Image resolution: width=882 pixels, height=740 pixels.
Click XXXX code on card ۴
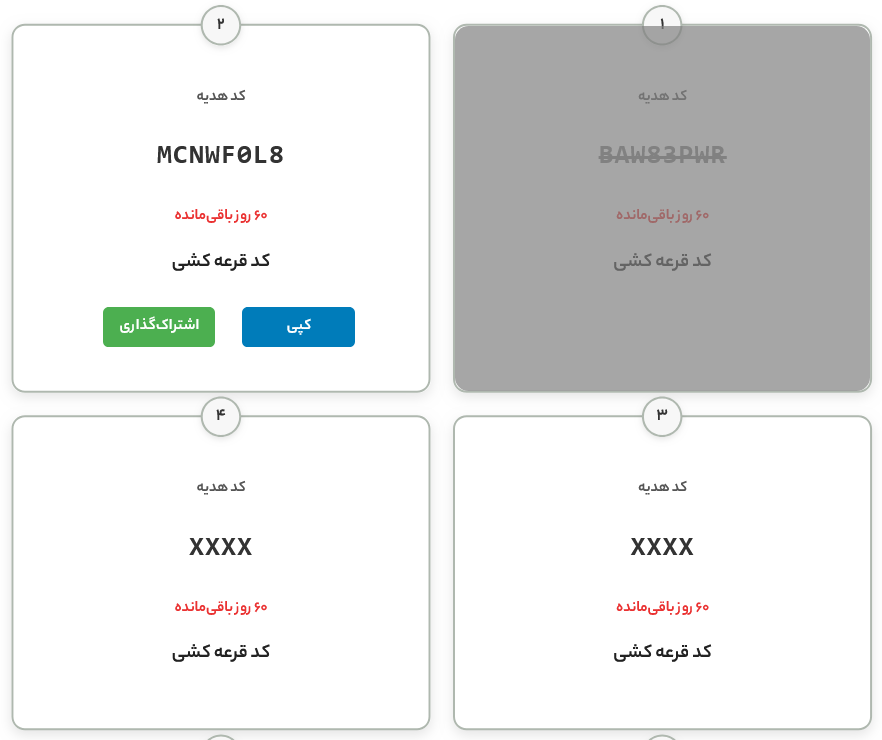tap(220, 547)
